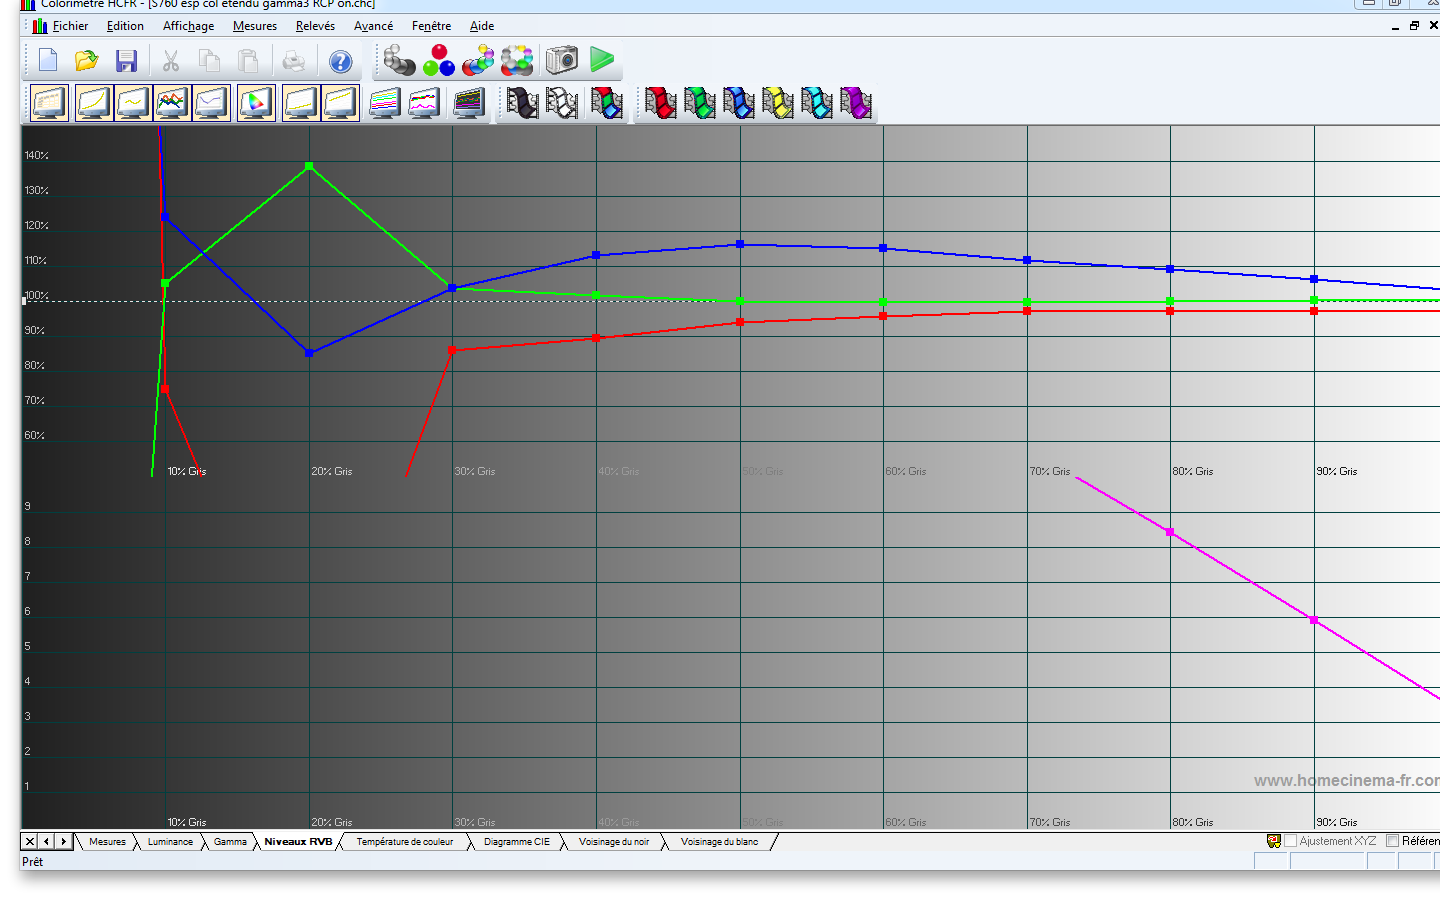
Task: Click the save floppy disk icon
Action: click(x=126, y=61)
